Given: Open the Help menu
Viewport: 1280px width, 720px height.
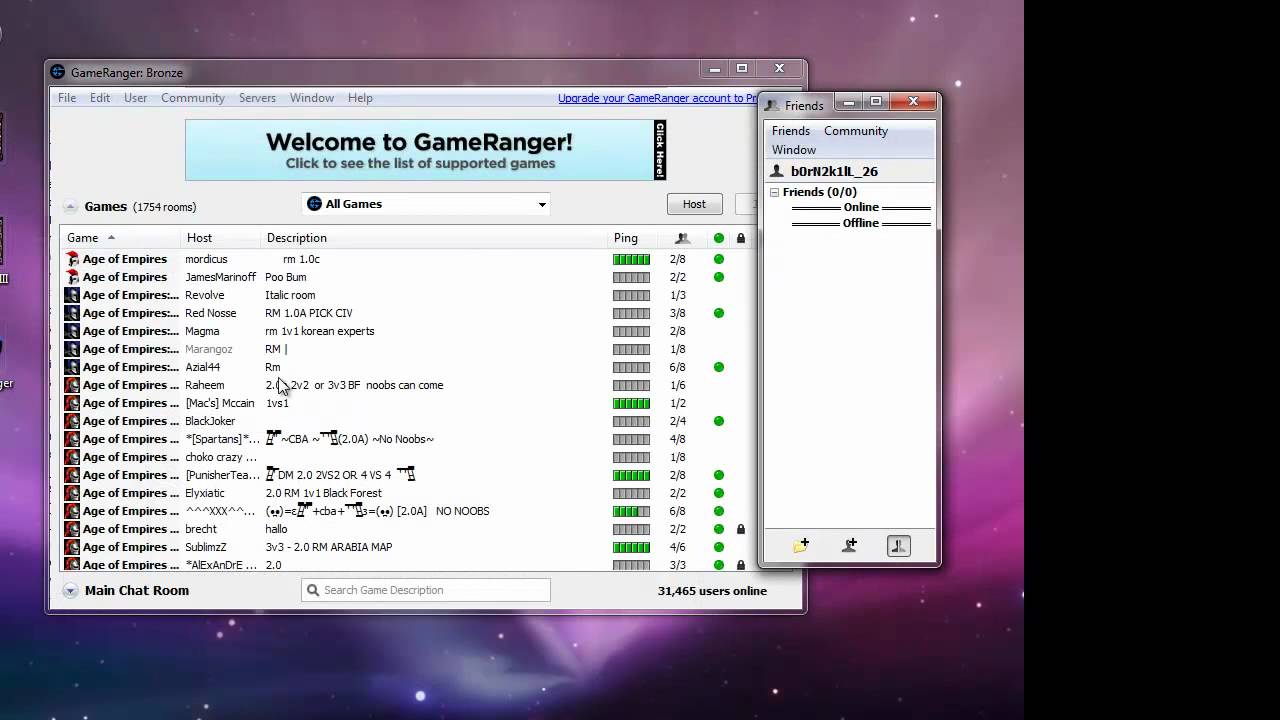Looking at the screenshot, I should pyautogui.click(x=360, y=98).
